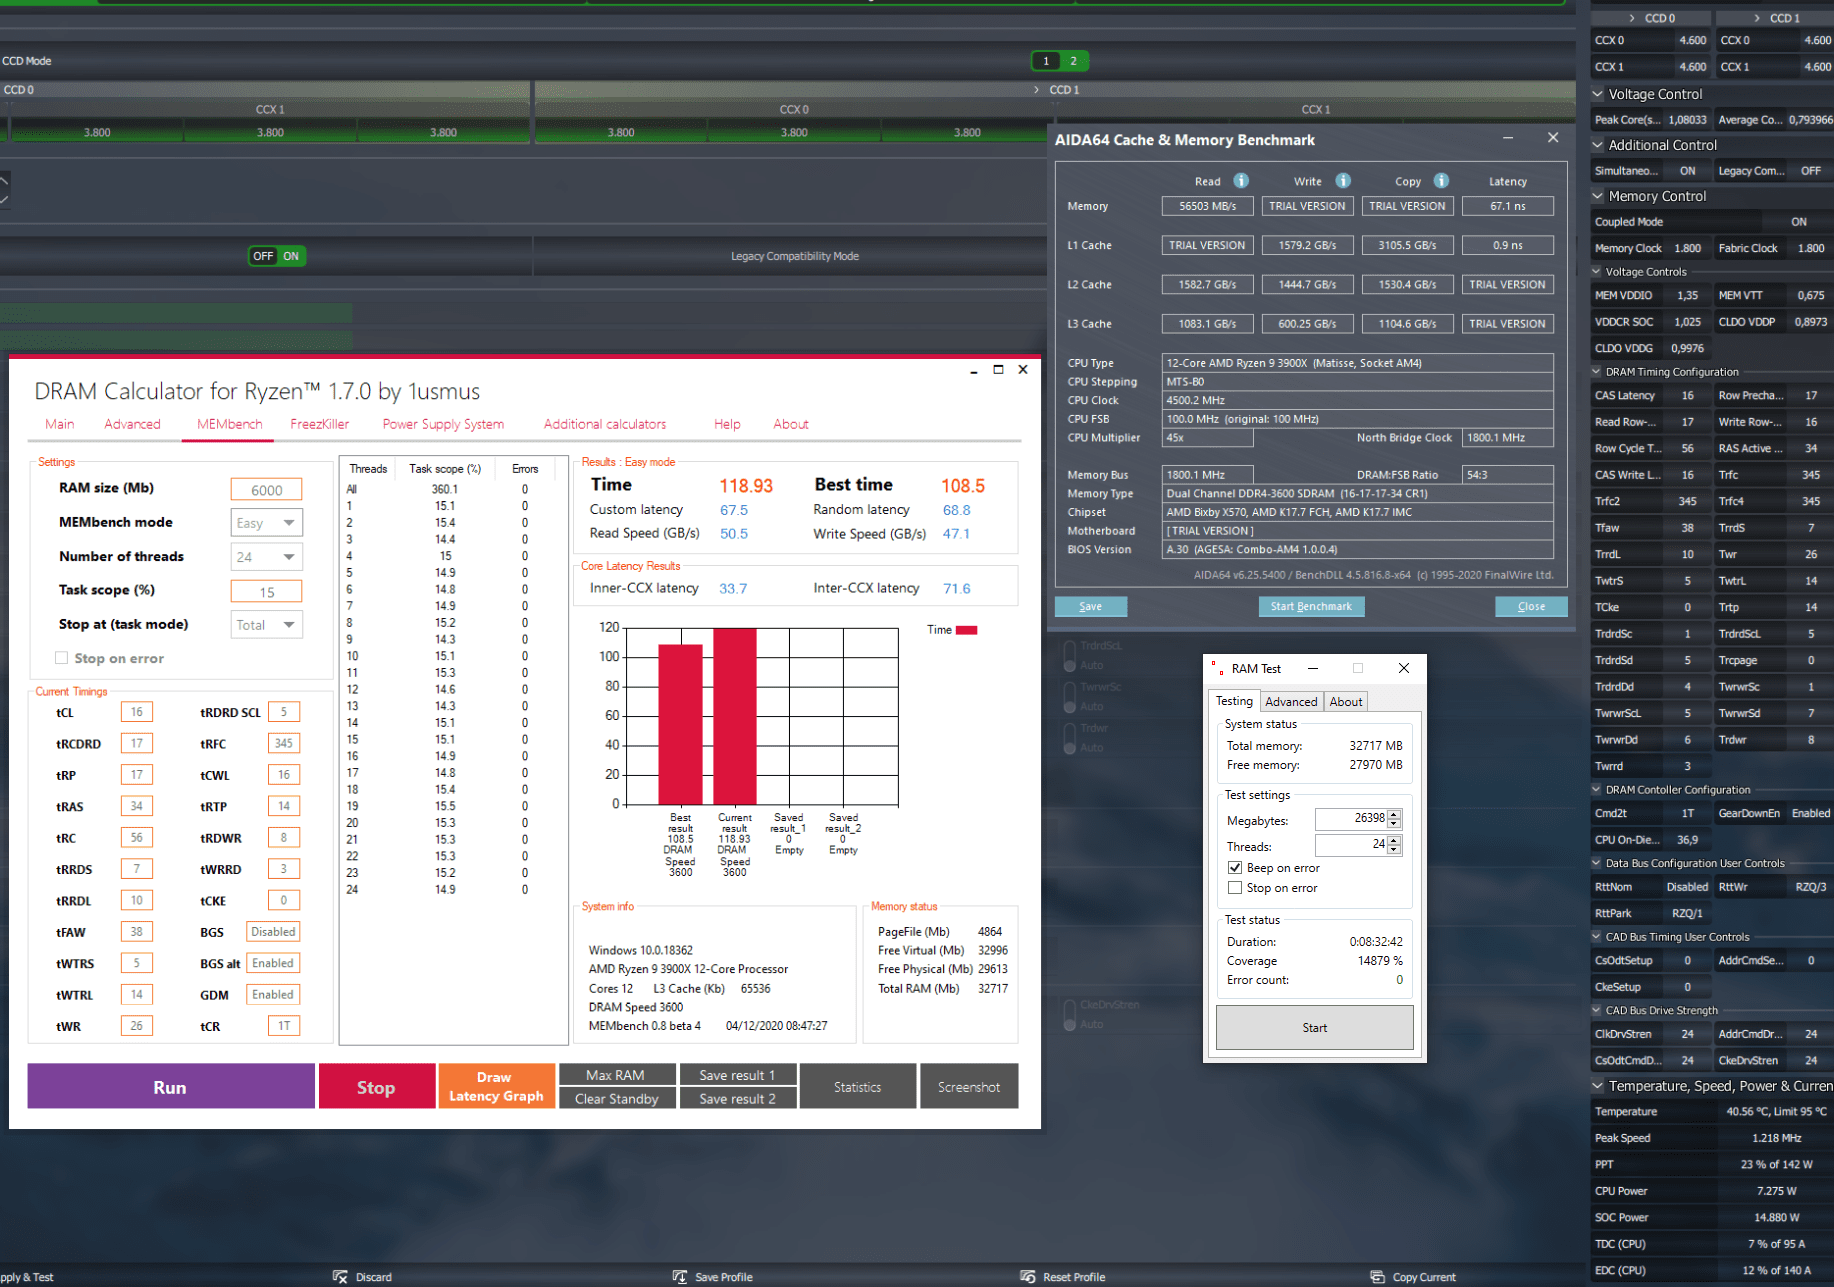Viewport: 1834px width, 1287px height.
Task: Click Memory Clock 1.800 value in sidebar
Action: coord(1688,248)
